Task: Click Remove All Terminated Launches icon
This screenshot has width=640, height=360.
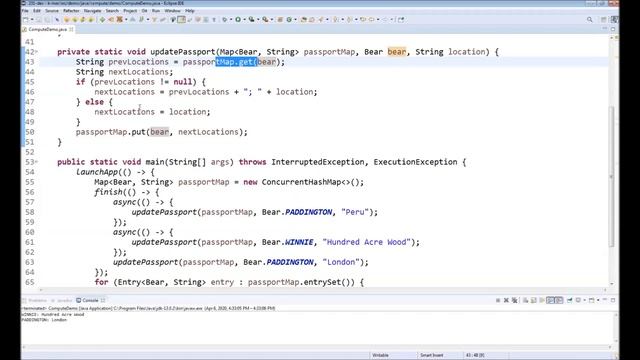Action: (515, 300)
